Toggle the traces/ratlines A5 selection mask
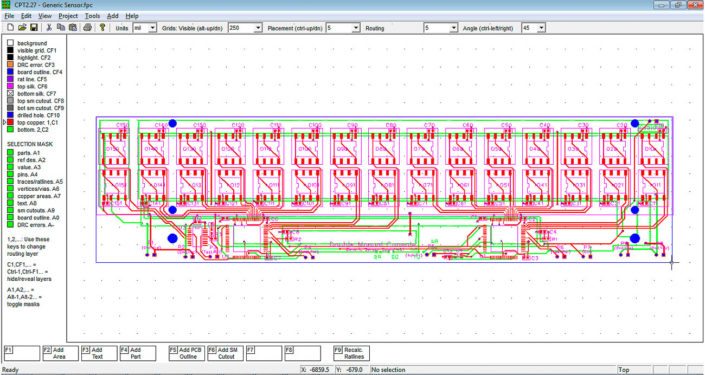 point(10,182)
